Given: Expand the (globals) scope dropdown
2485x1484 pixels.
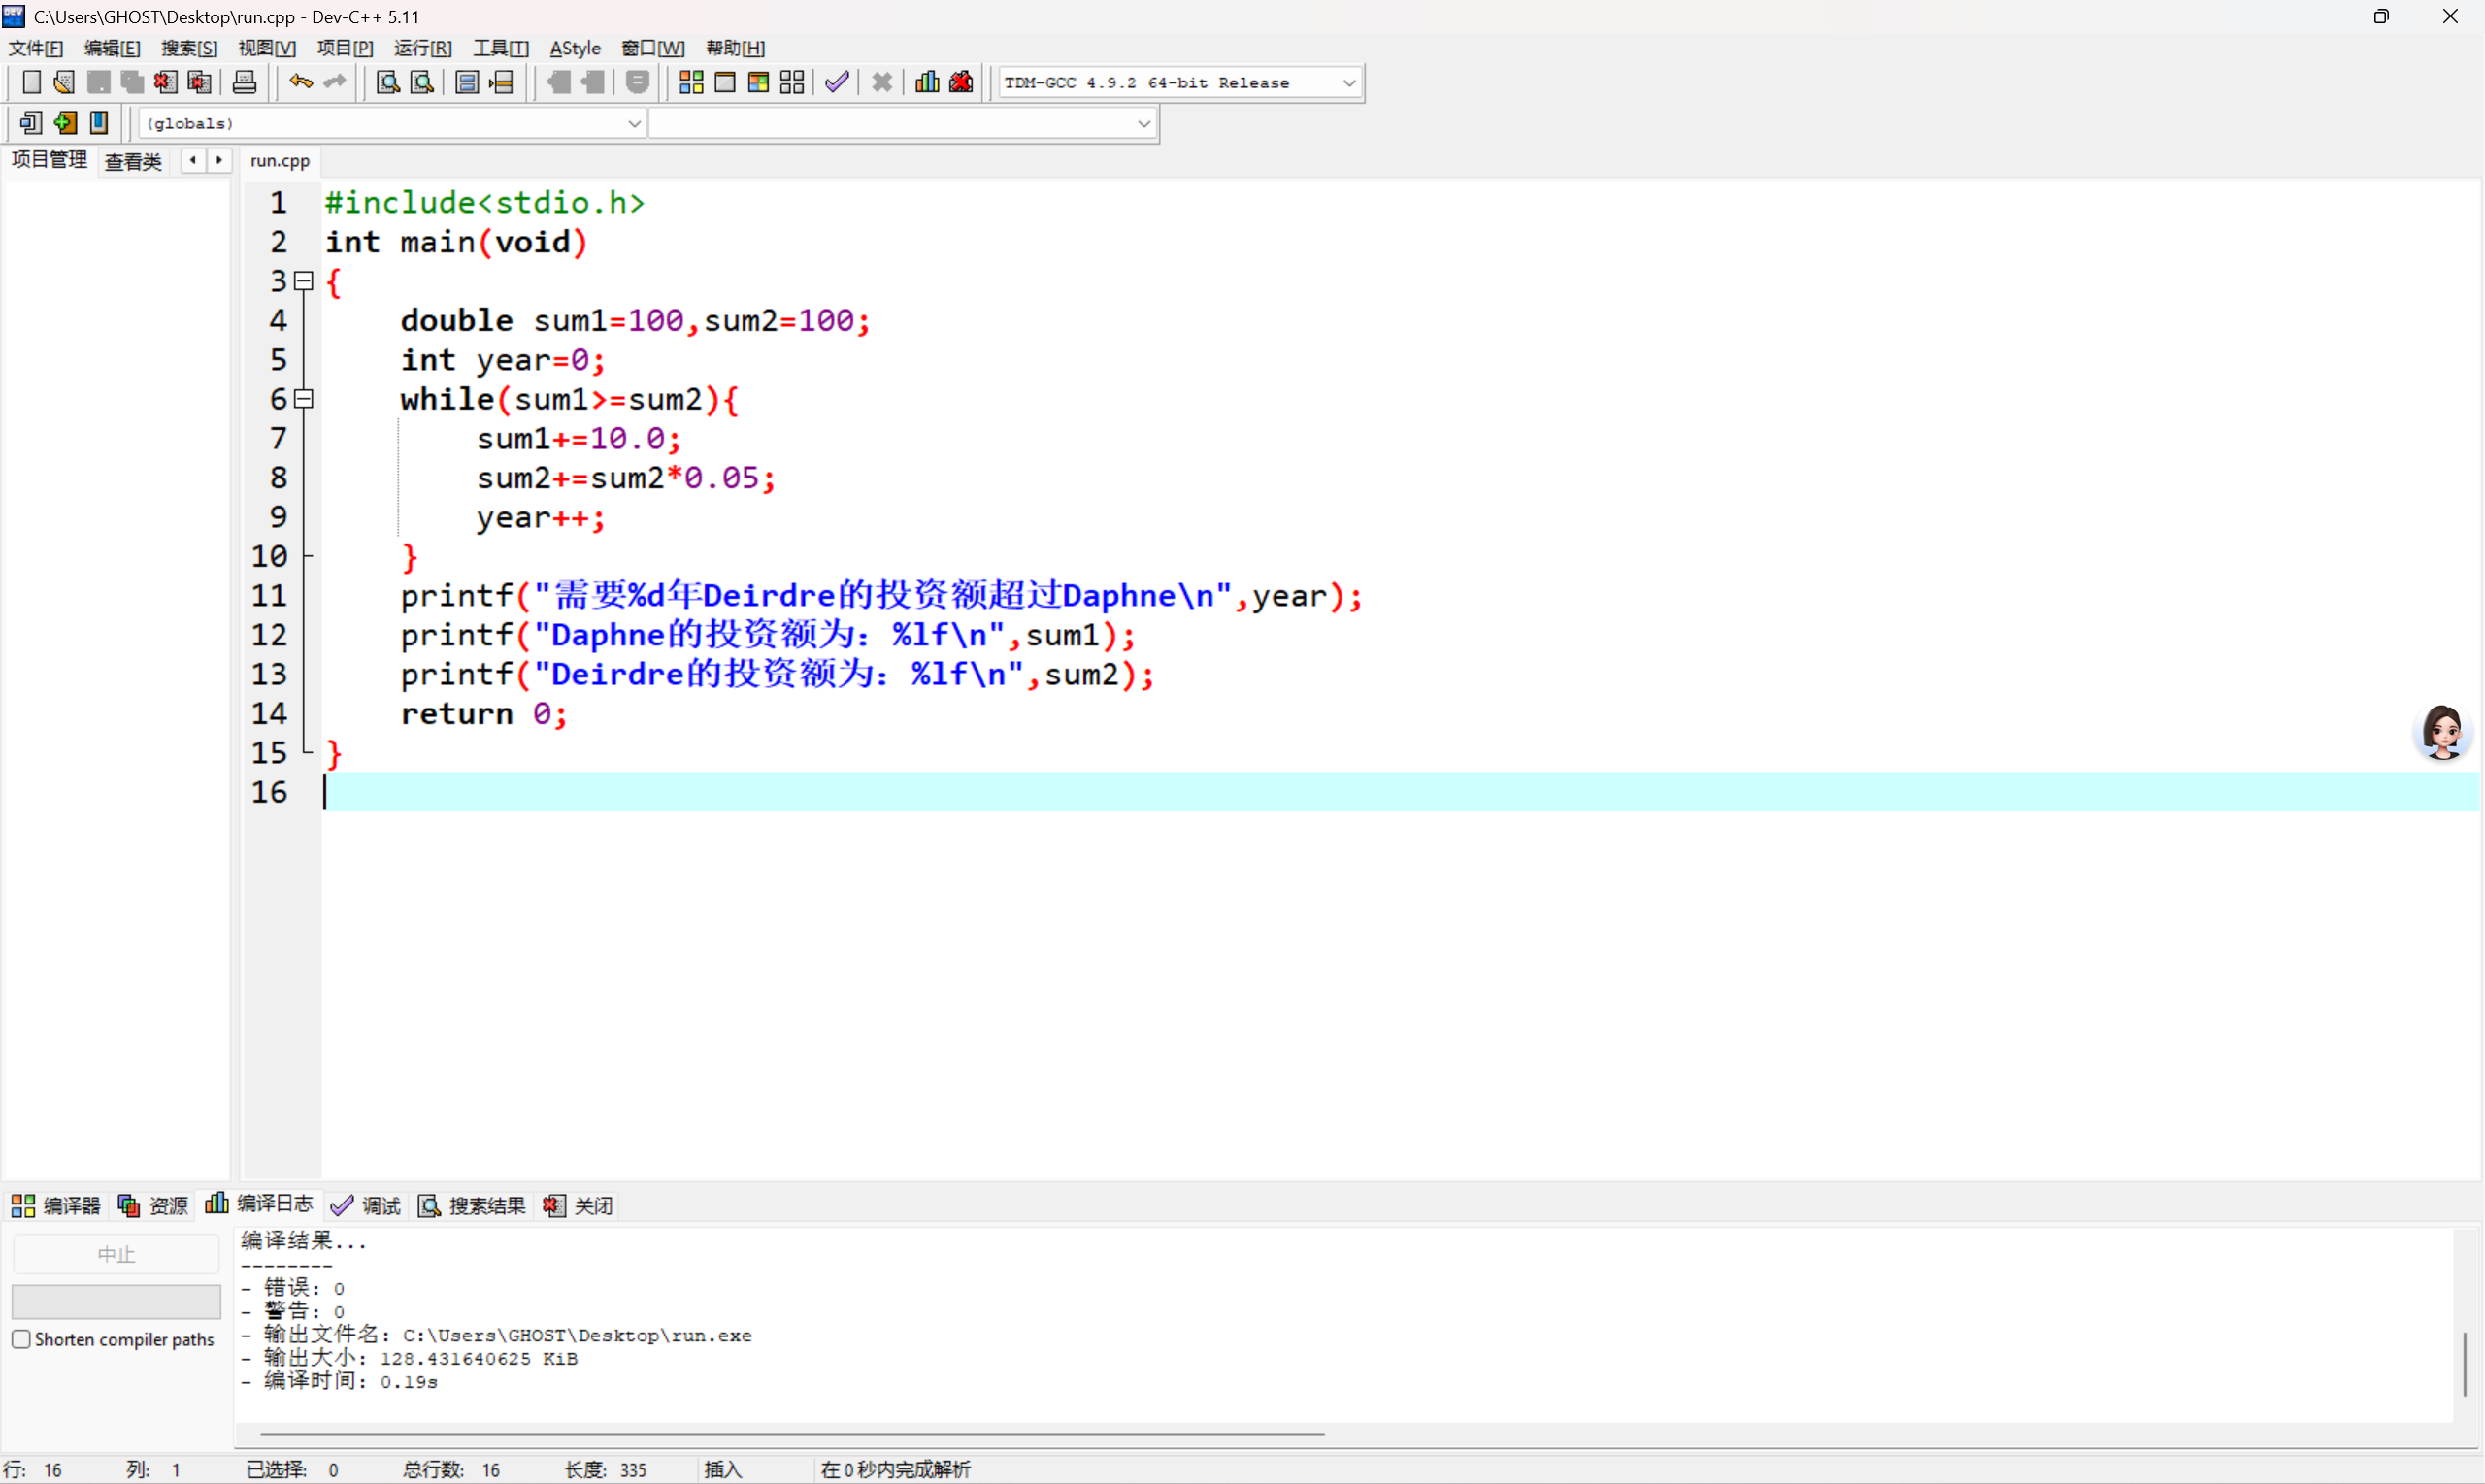Looking at the screenshot, I should coord(633,123).
